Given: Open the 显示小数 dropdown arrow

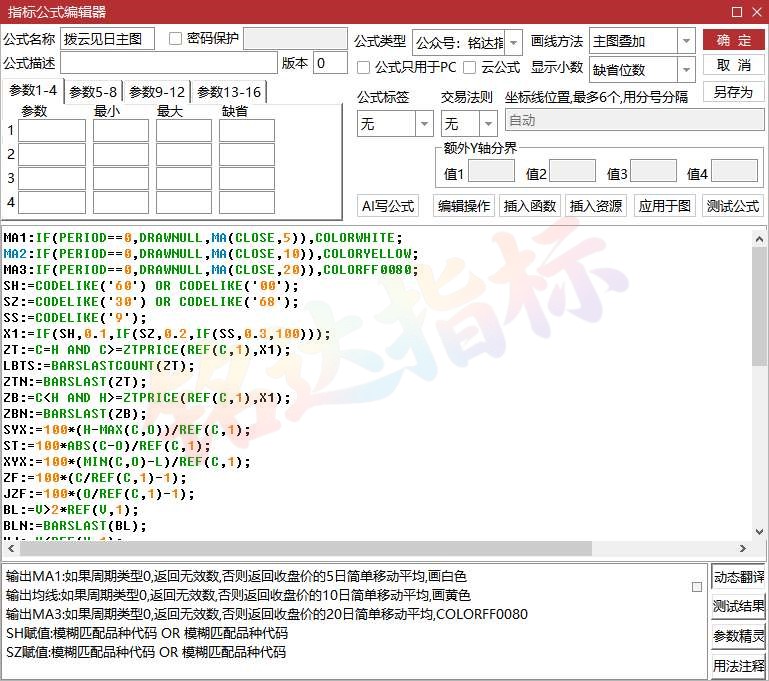Looking at the screenshot, I should [686, 70].
